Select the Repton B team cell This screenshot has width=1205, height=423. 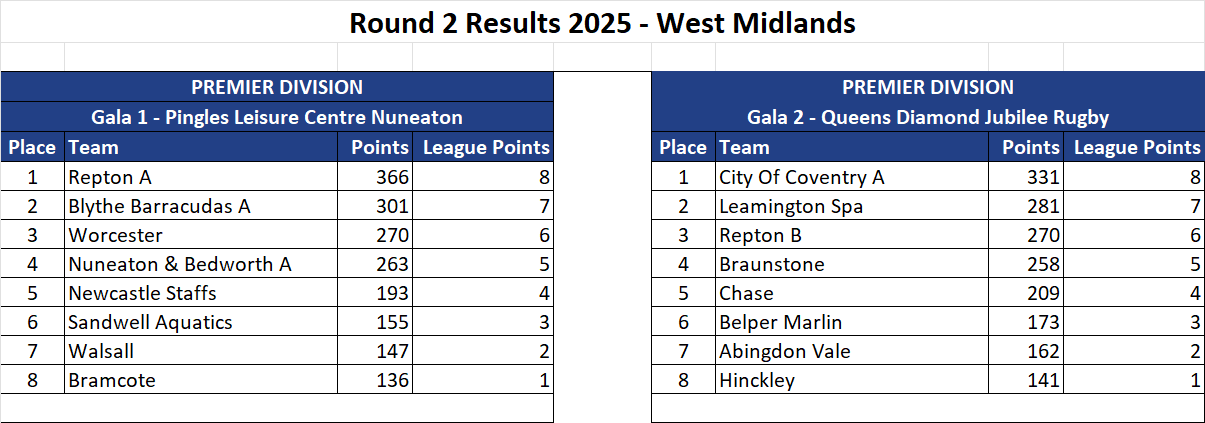click(x=852, y=235)
